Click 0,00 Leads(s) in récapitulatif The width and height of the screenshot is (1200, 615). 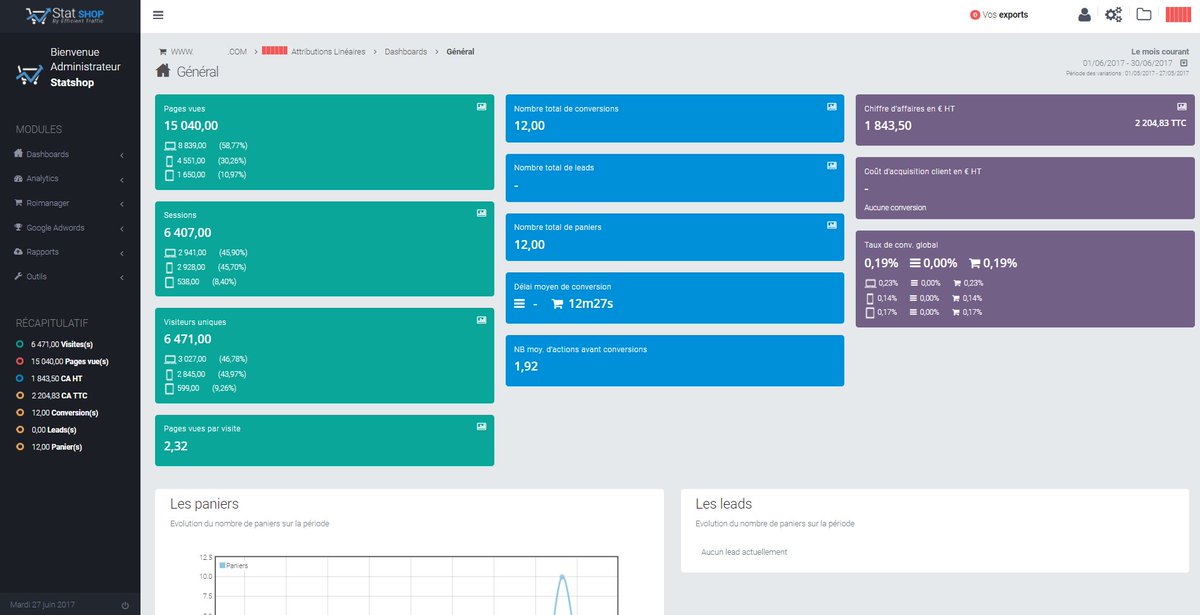tap(54, 429)
